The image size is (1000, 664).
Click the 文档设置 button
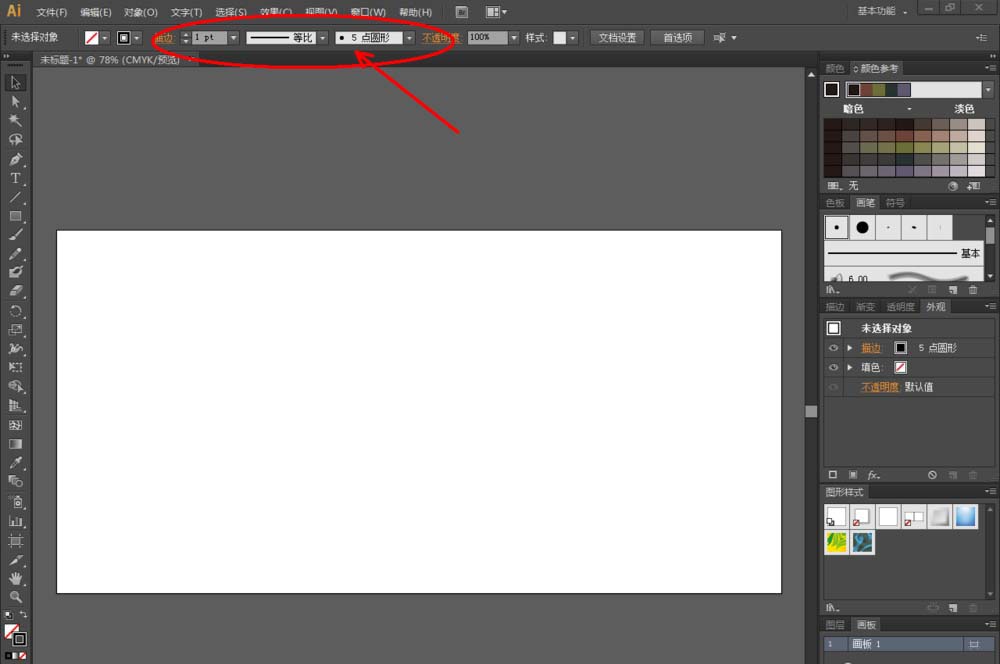(x=617, y=38)
